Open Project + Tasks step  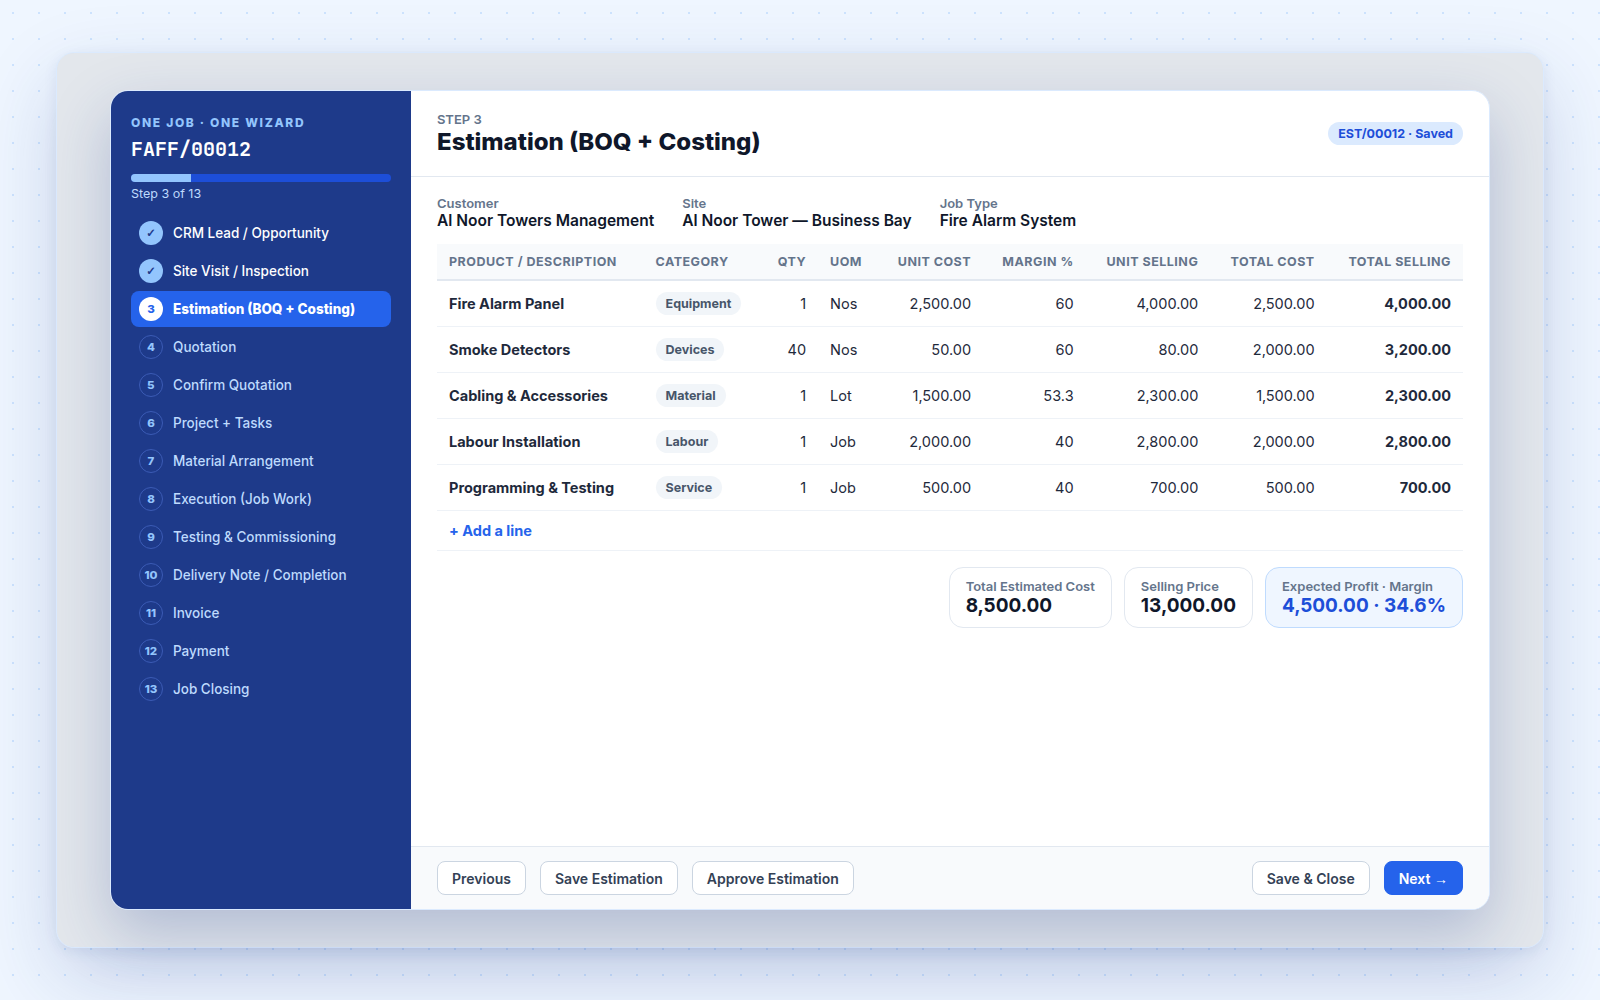pos(261,423)
